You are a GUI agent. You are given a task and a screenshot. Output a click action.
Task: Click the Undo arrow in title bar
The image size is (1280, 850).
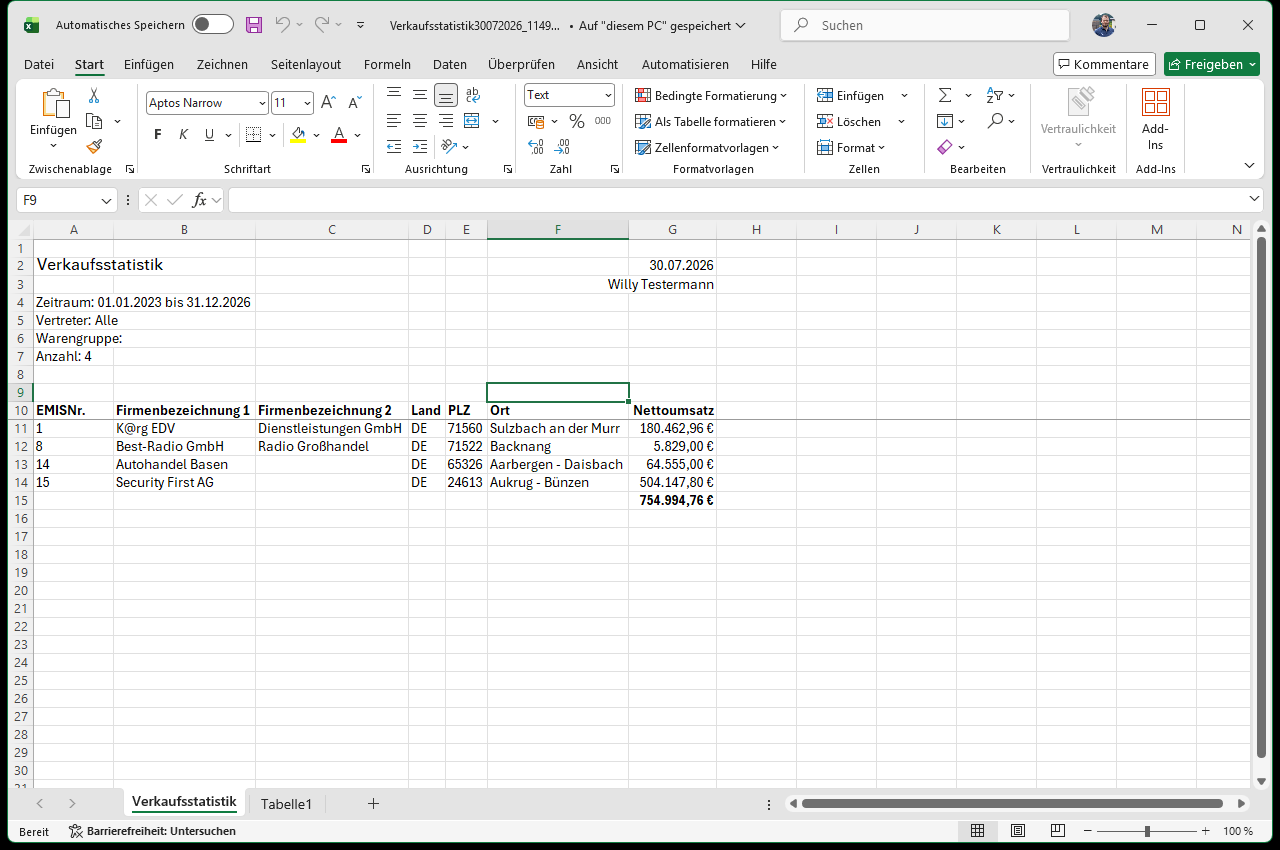pos(283,25)
